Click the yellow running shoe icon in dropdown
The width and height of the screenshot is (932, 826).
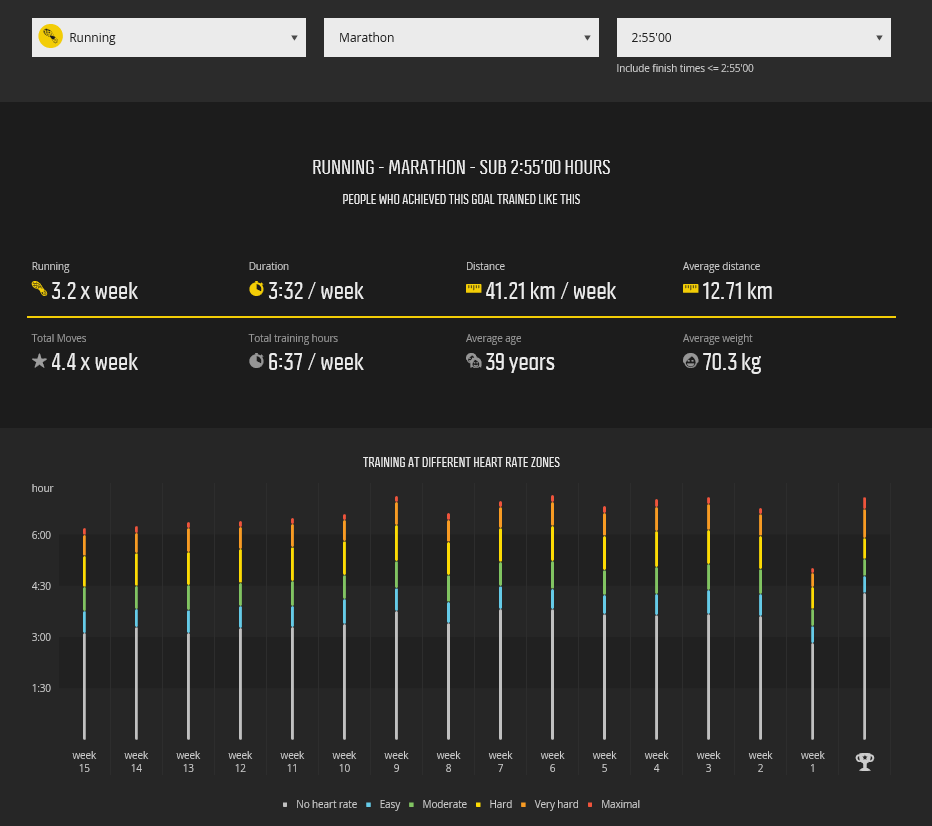(x=51, y=36)
